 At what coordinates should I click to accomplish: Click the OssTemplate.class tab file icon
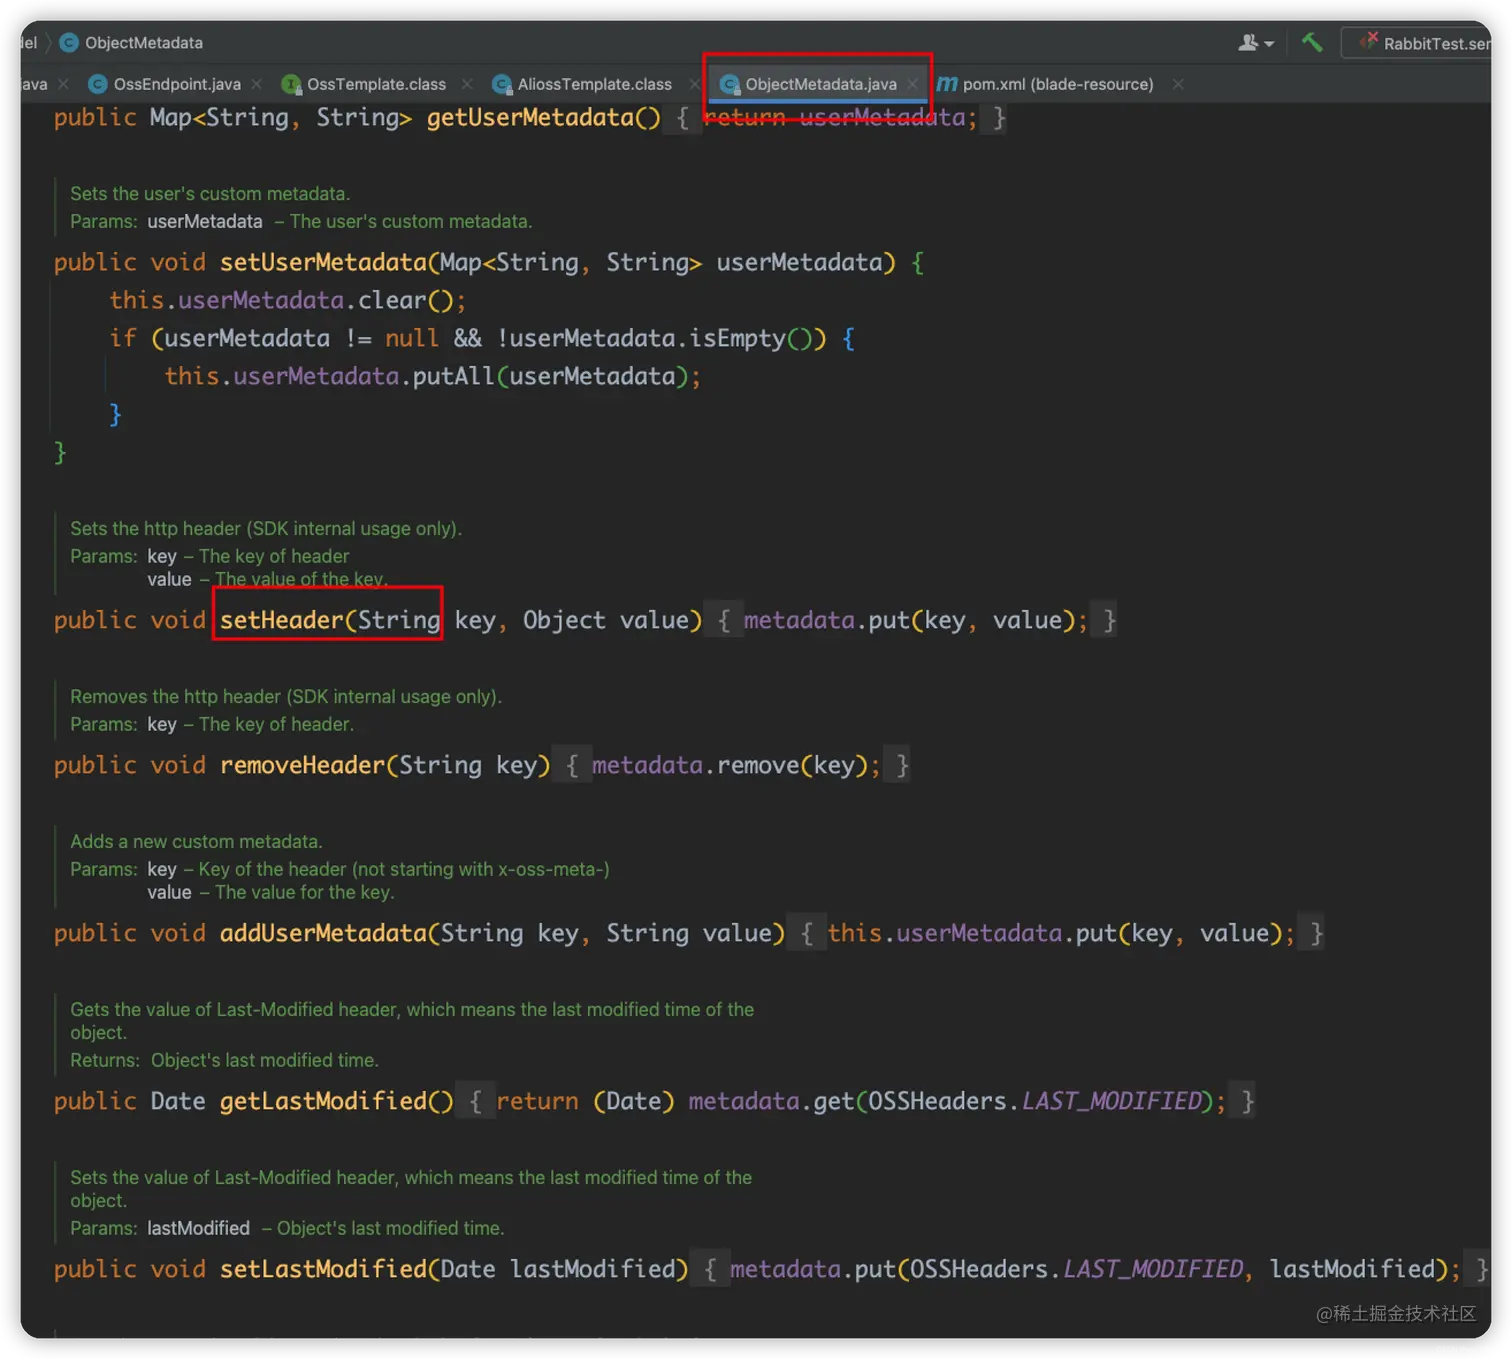coord(291,84)
